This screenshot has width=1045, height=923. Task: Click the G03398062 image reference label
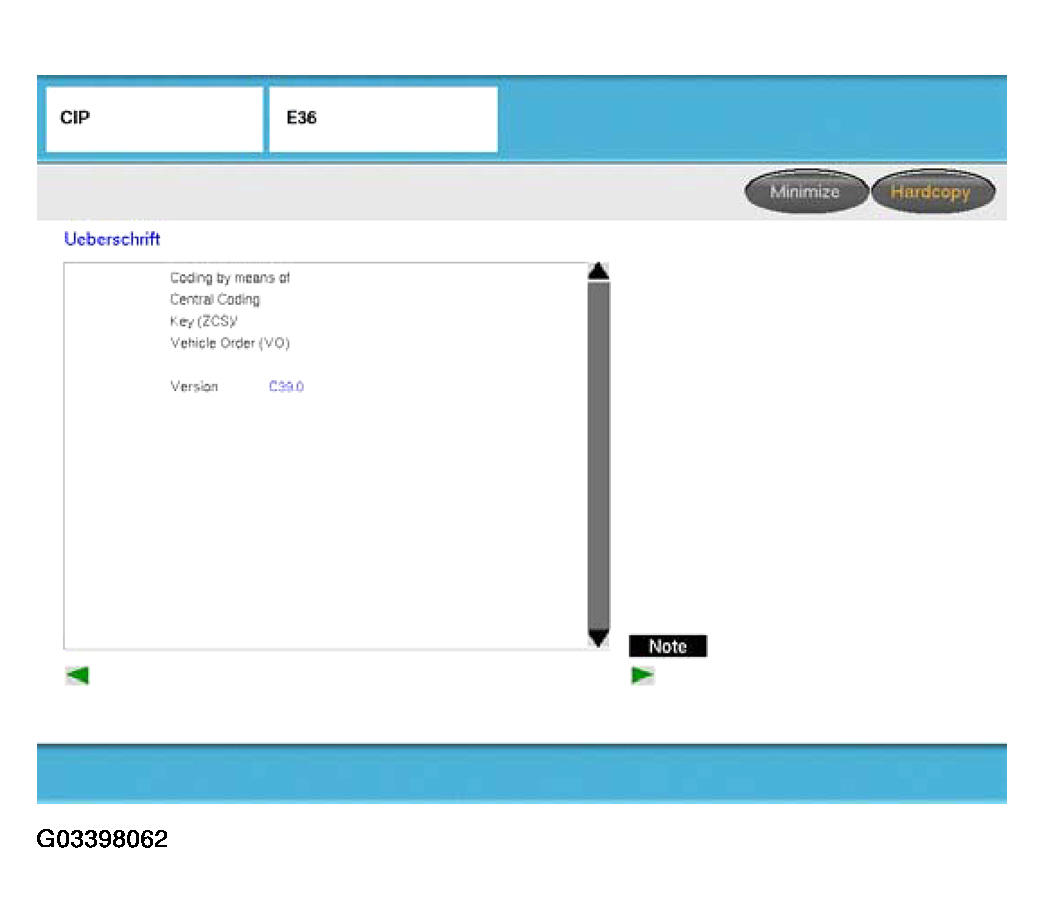(x=102, y=839)
